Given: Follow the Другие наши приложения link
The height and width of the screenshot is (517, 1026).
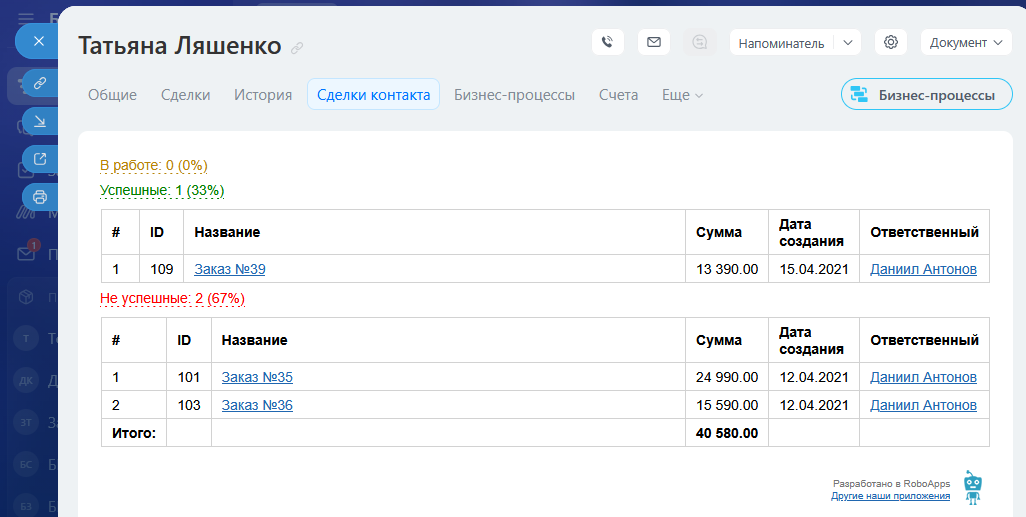Looking at the screenshot, I should 891,496.
